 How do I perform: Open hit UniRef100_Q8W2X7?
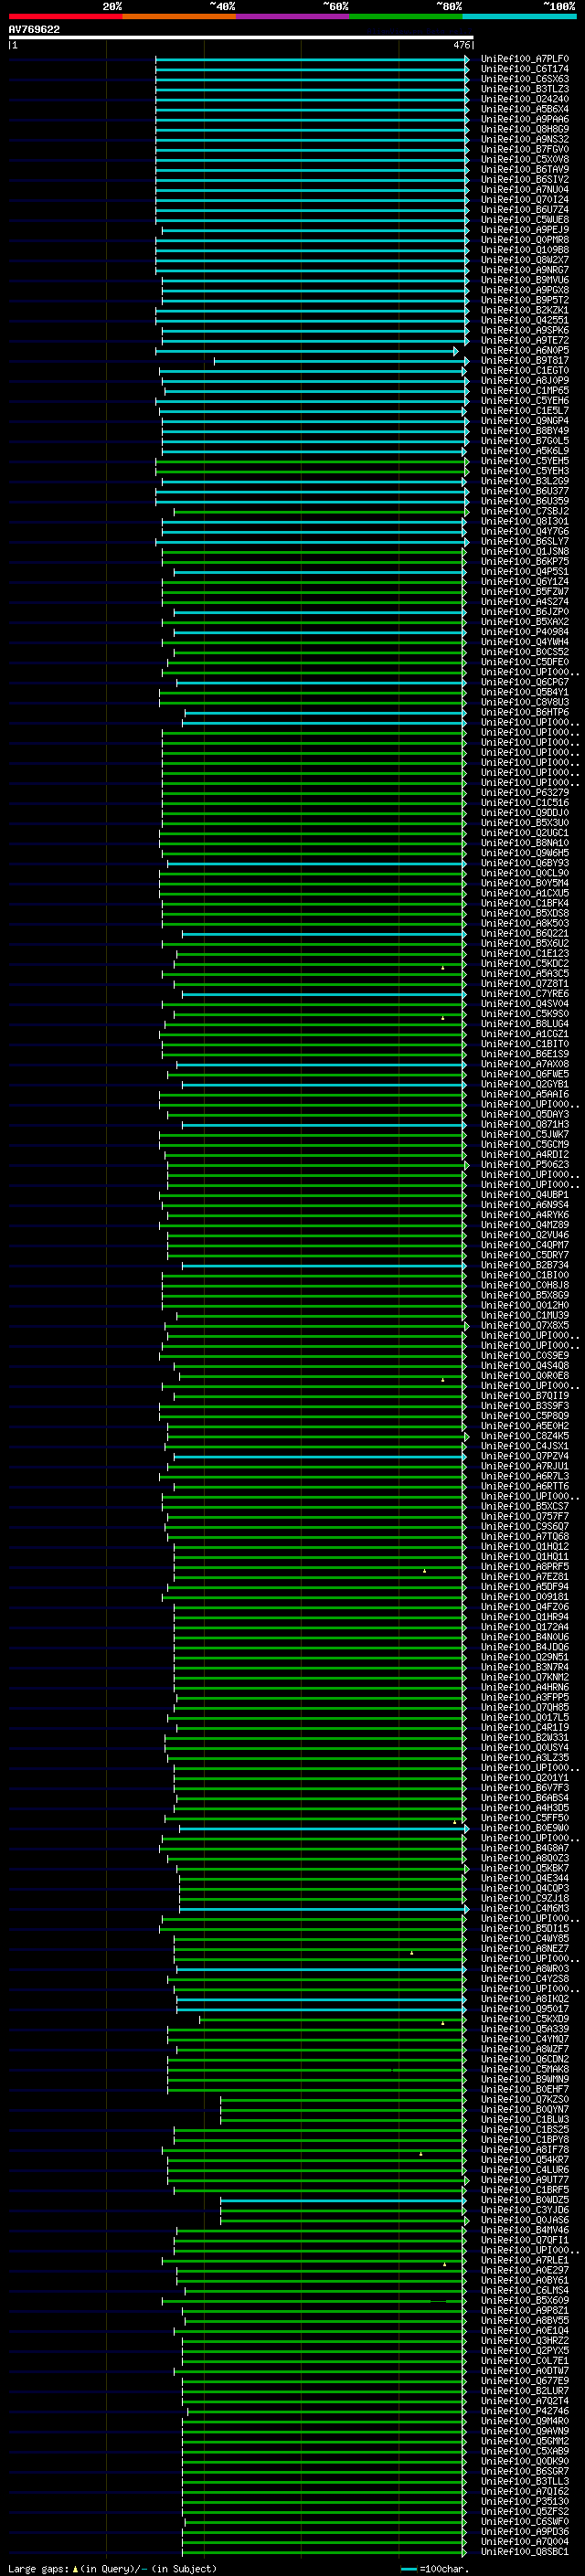point(524,260)
